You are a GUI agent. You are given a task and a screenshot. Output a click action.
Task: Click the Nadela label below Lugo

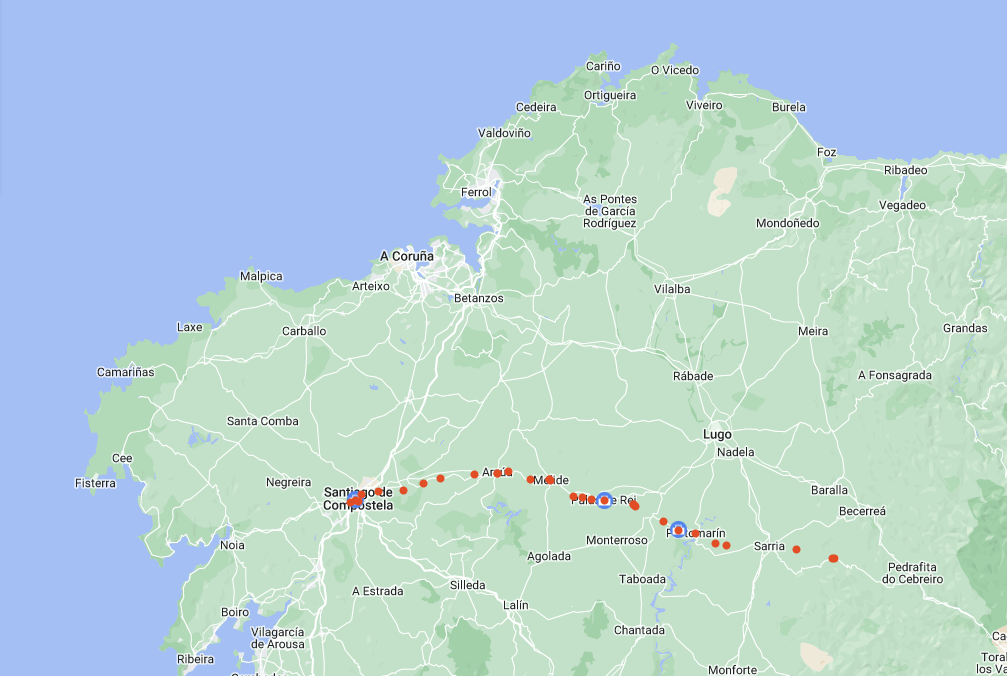(735, 453)
